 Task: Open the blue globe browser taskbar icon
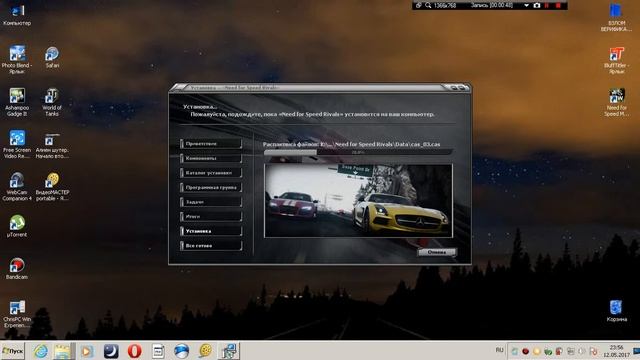pos(182,351)
